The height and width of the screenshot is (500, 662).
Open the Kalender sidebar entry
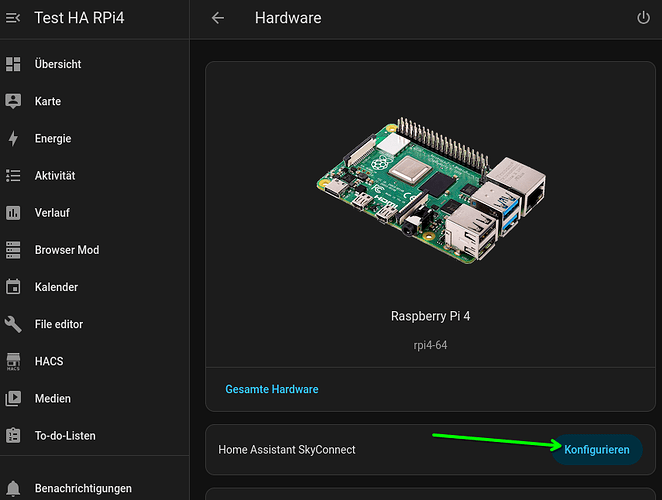(56, 287)
